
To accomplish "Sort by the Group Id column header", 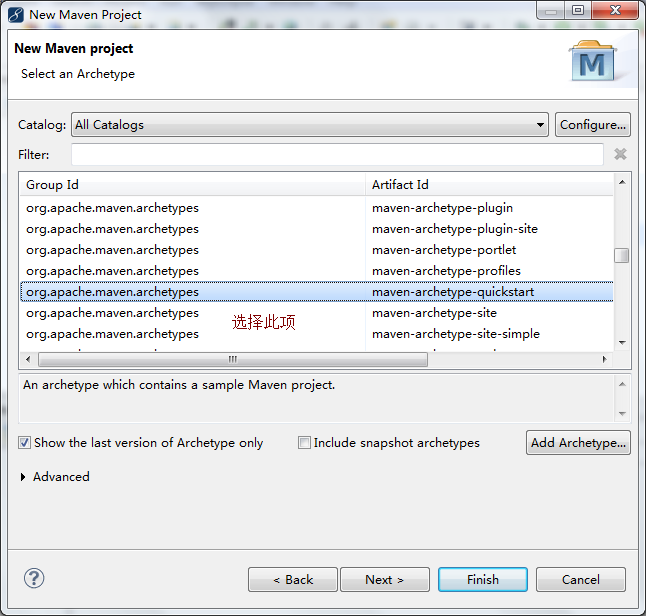I will coord(193,185).
